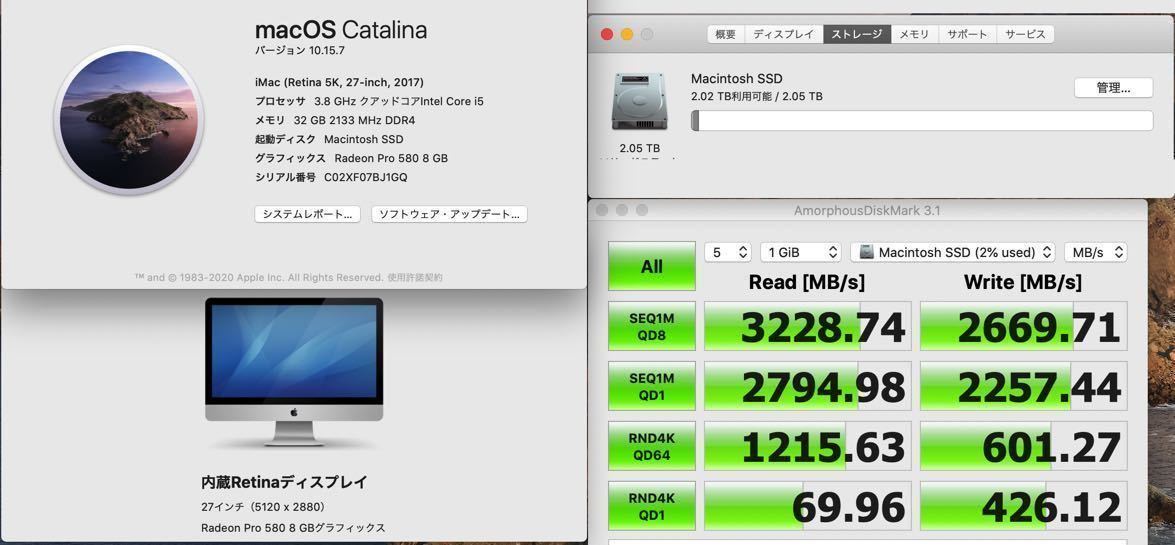The height and width of the screenshot is (545, 1175).
Task: Click the 2.05 TB label under the drive icon
Action: pyautogui.click(x=640, y=148)
